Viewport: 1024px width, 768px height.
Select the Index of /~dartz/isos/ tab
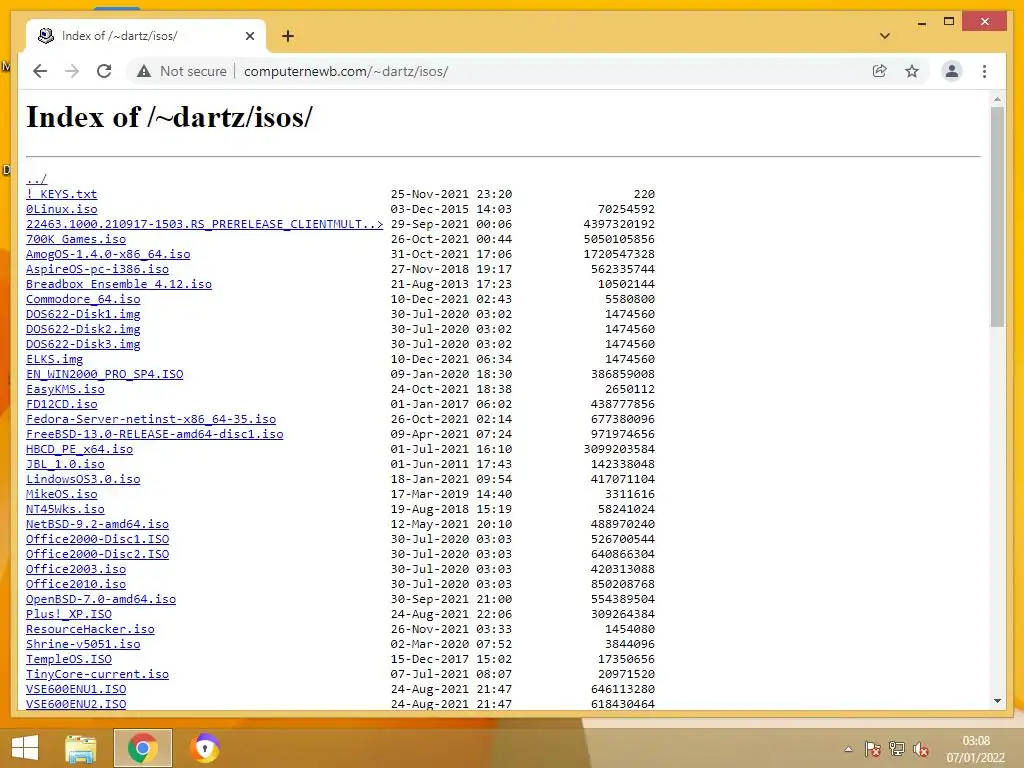(x=147, y=36)
